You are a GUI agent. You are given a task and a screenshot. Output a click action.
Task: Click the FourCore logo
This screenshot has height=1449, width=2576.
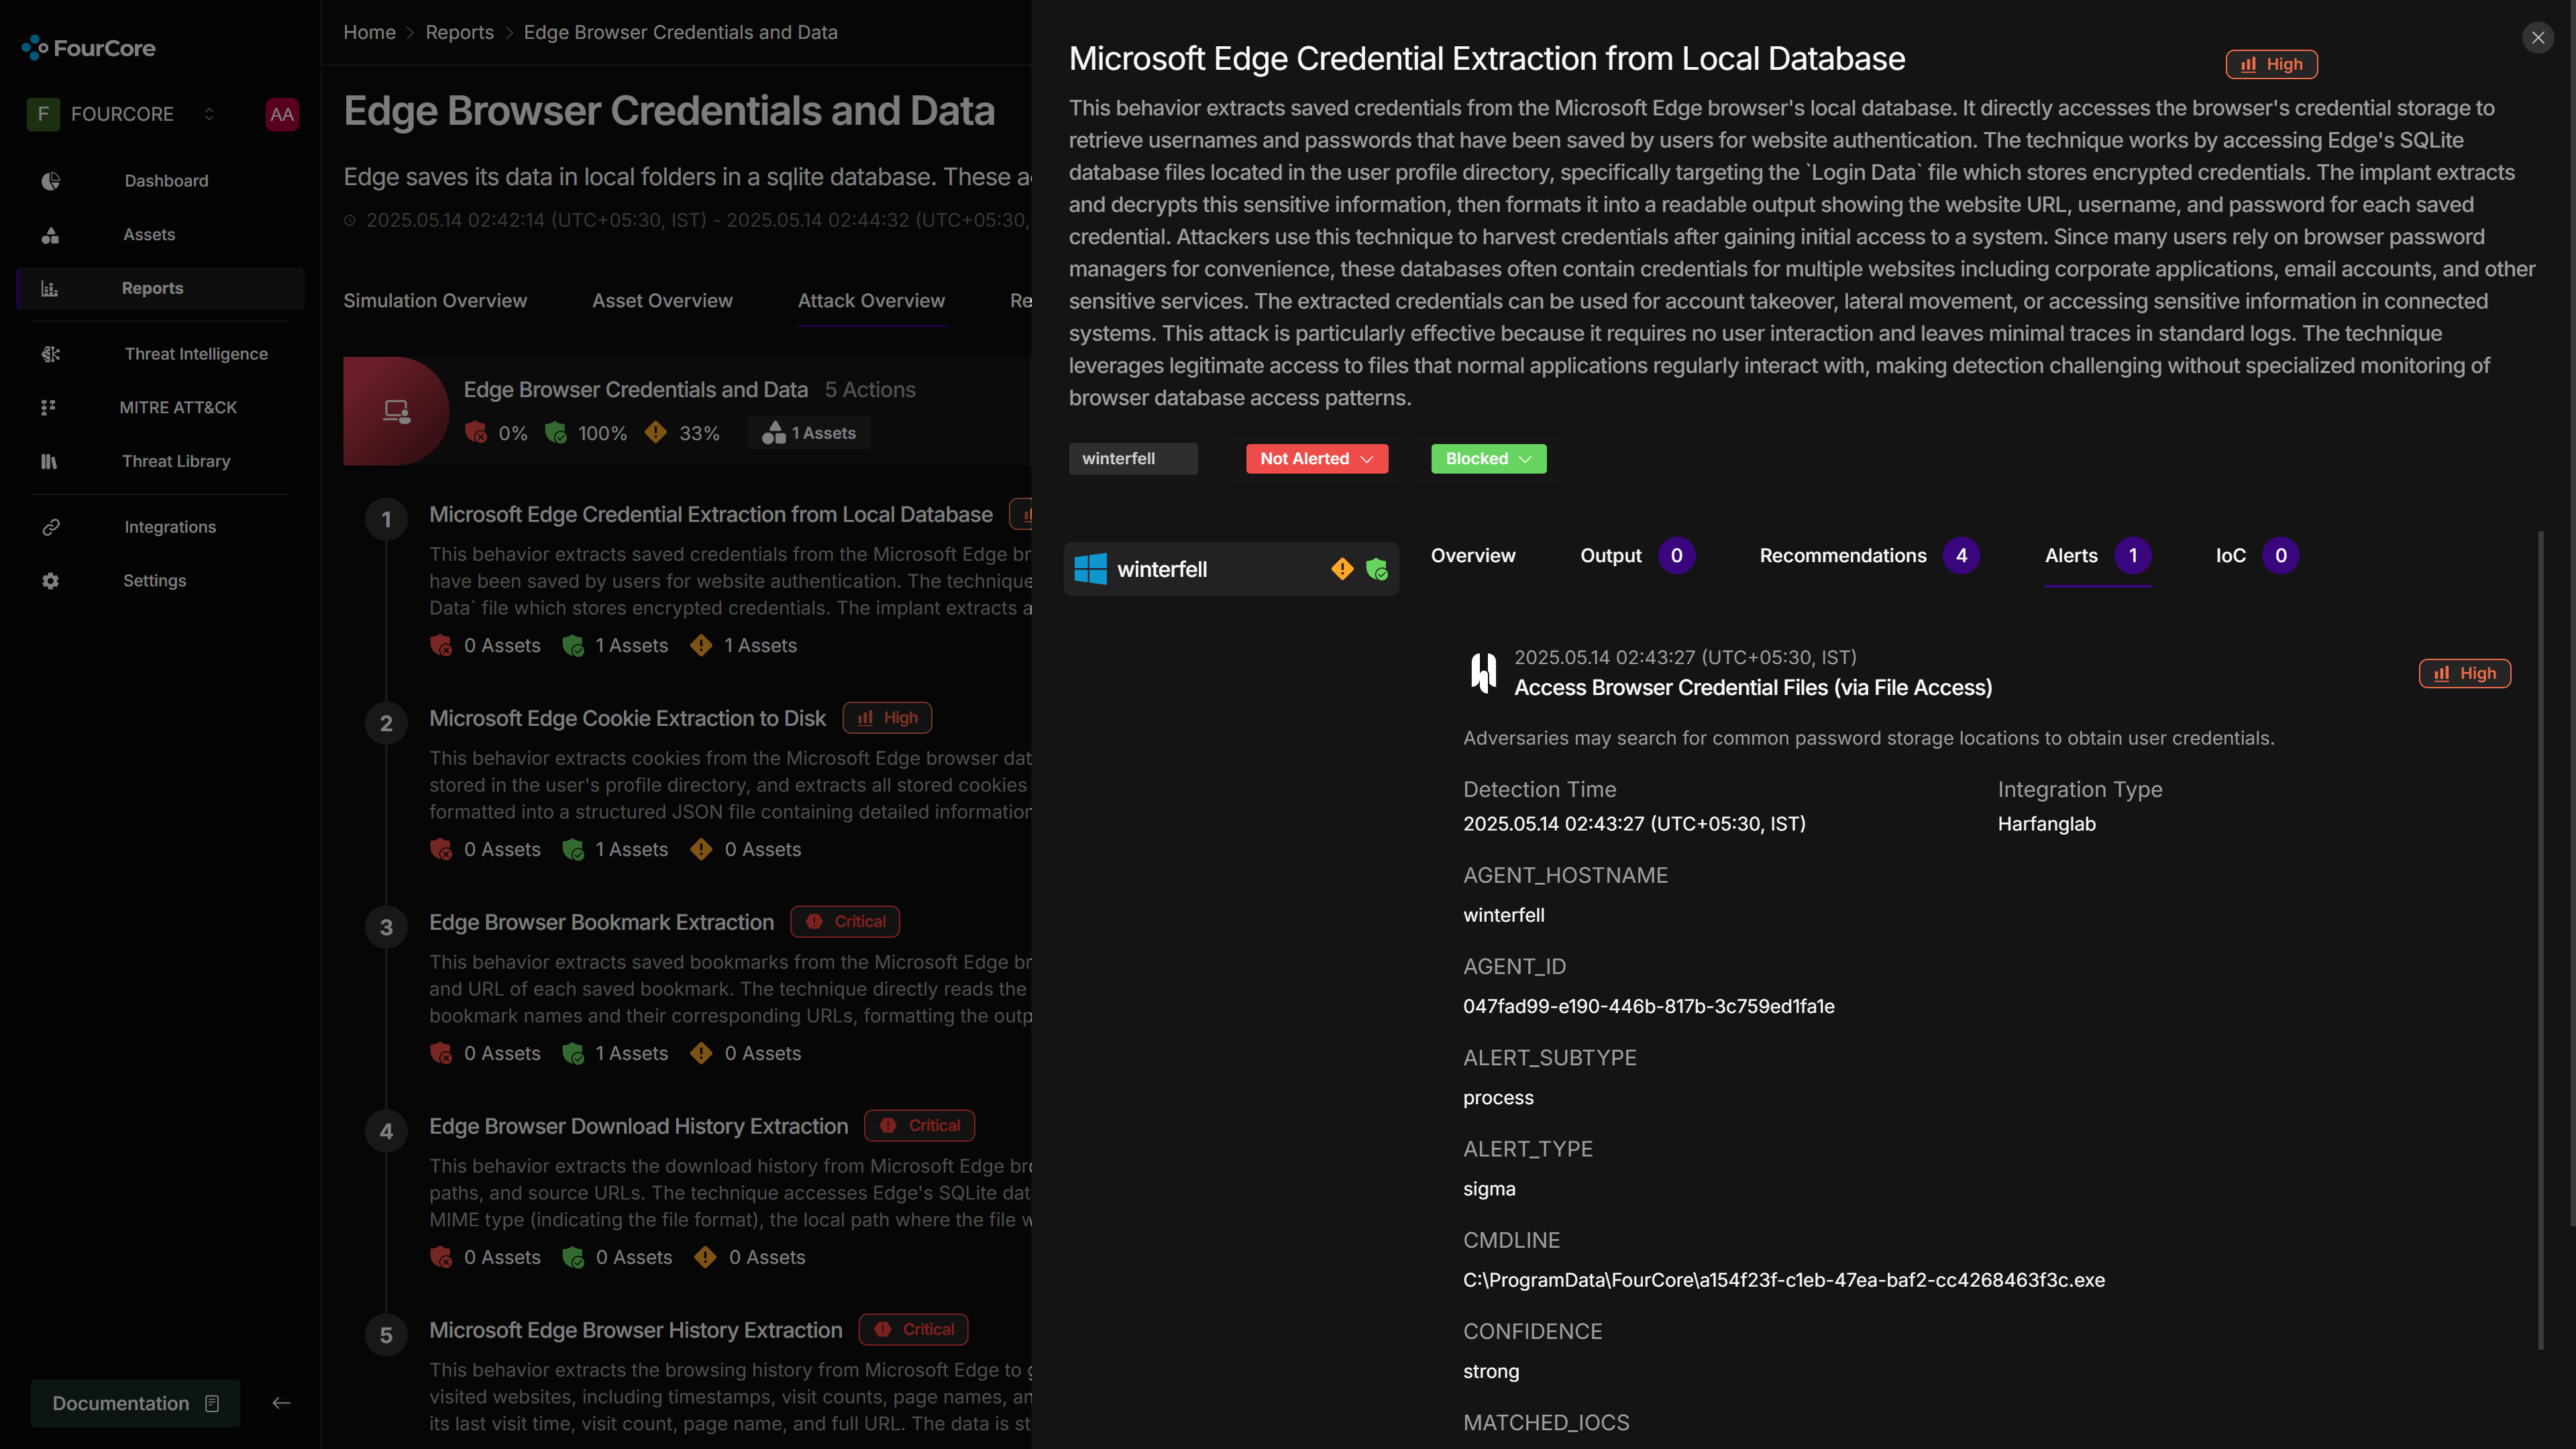click(88, 48)
